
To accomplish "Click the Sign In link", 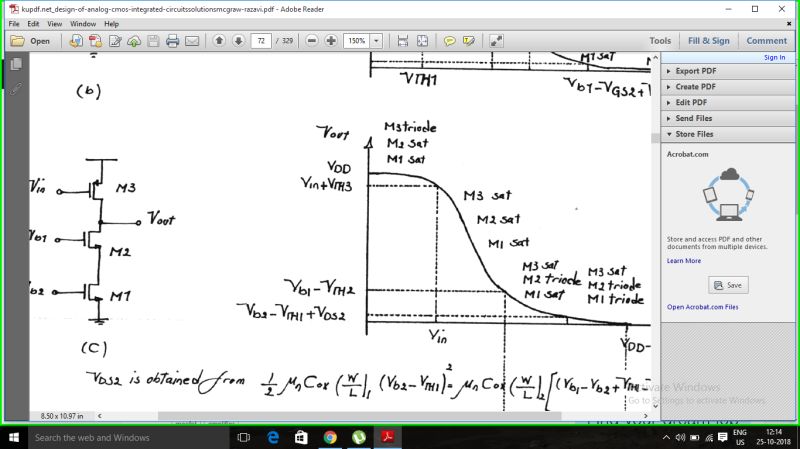I will (x=774, y=58).
